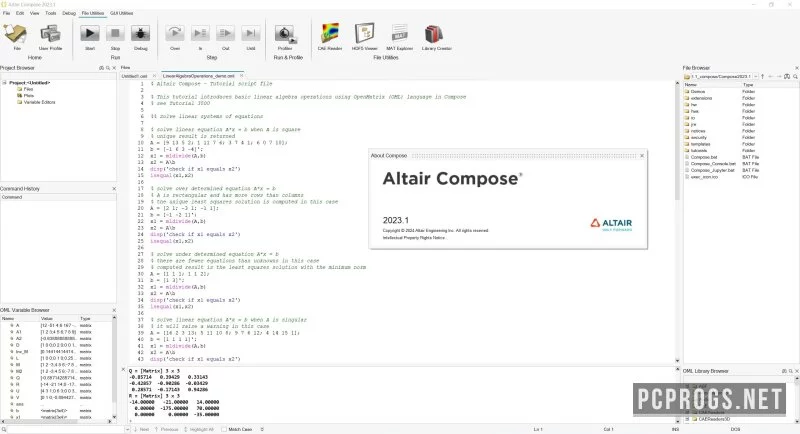Image resolution: width=800 pixels, height=434 pixels.
Task: Close the File Browser panel
Action: click(796, 68)
